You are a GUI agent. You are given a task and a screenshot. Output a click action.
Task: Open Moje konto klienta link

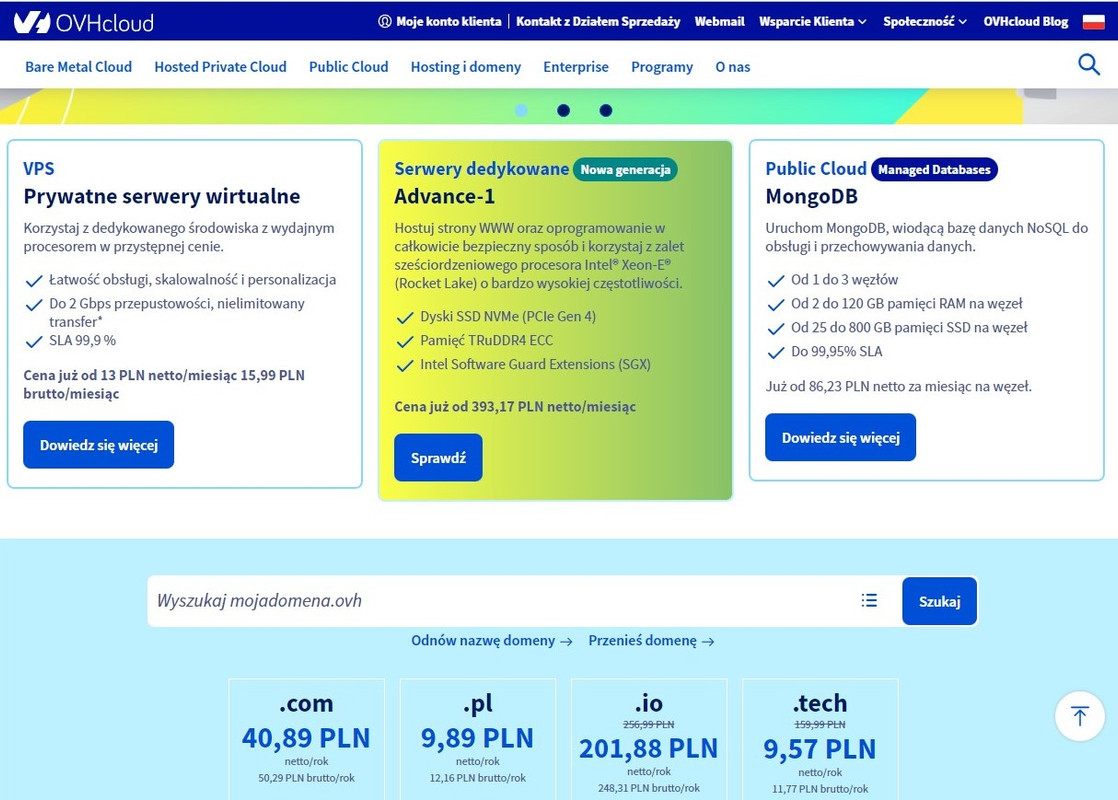click(448, 21)
